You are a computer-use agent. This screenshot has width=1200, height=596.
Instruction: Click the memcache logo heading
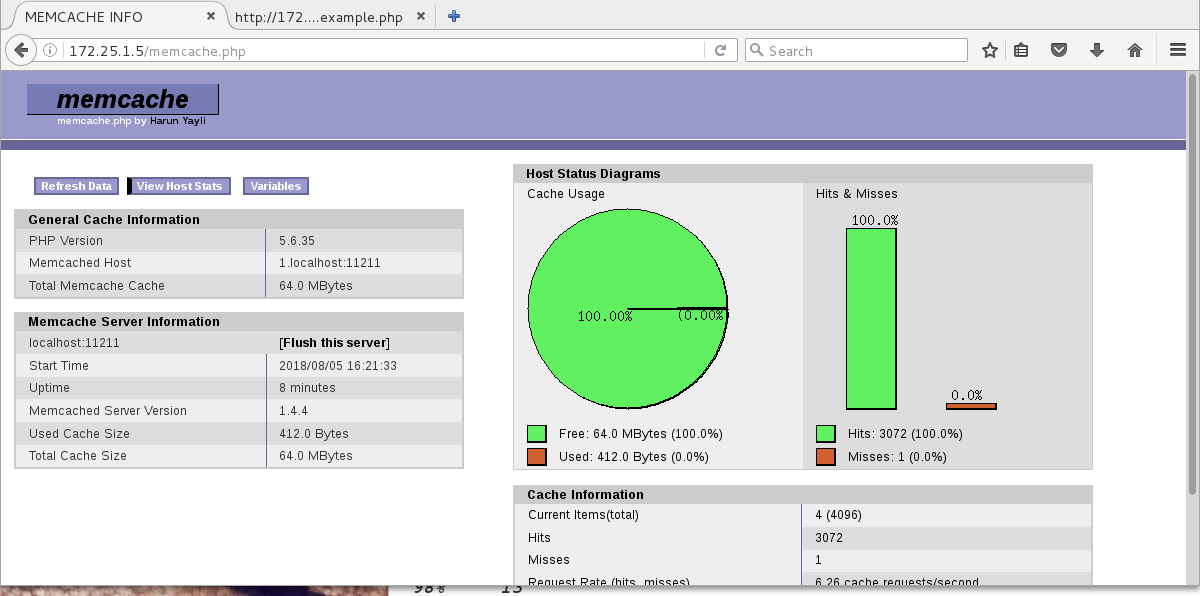click(122, 99)
